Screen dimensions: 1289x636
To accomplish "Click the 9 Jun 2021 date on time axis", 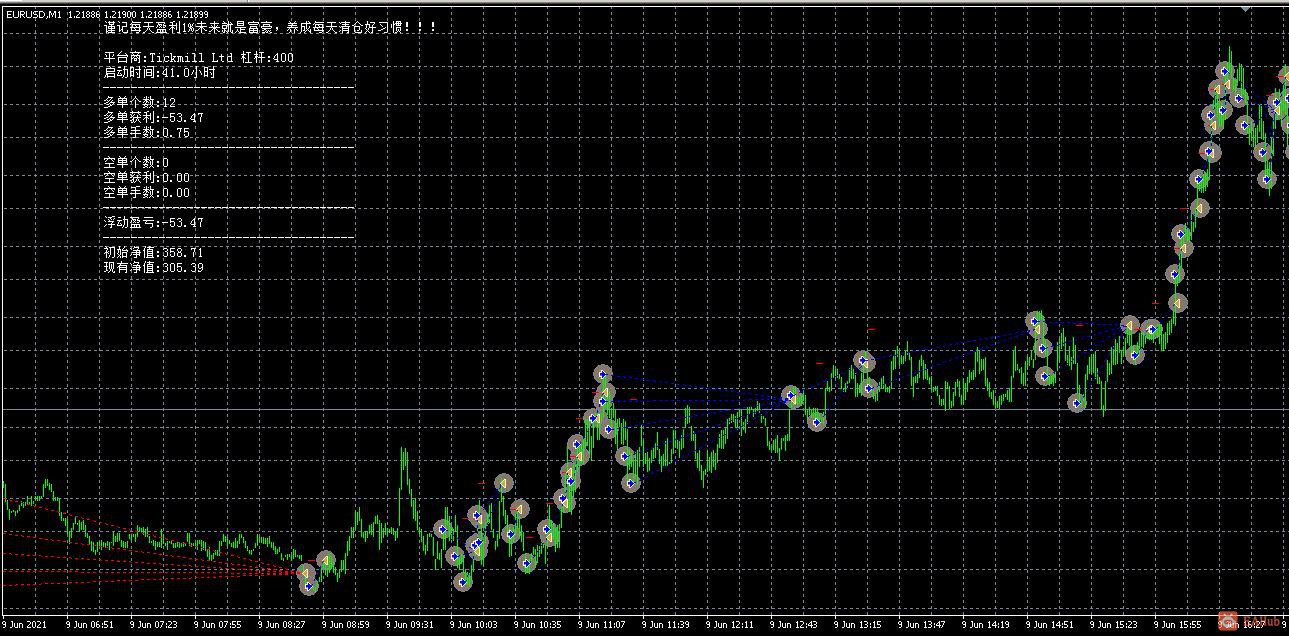I will 24,625.
